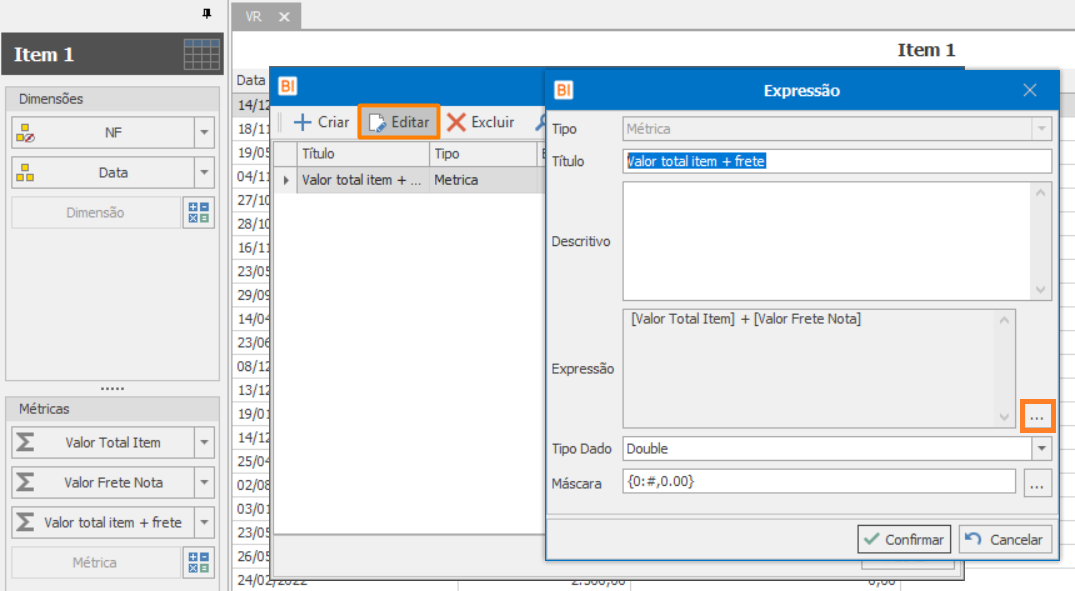Cancel the expression dialog

coord(1004,540)
